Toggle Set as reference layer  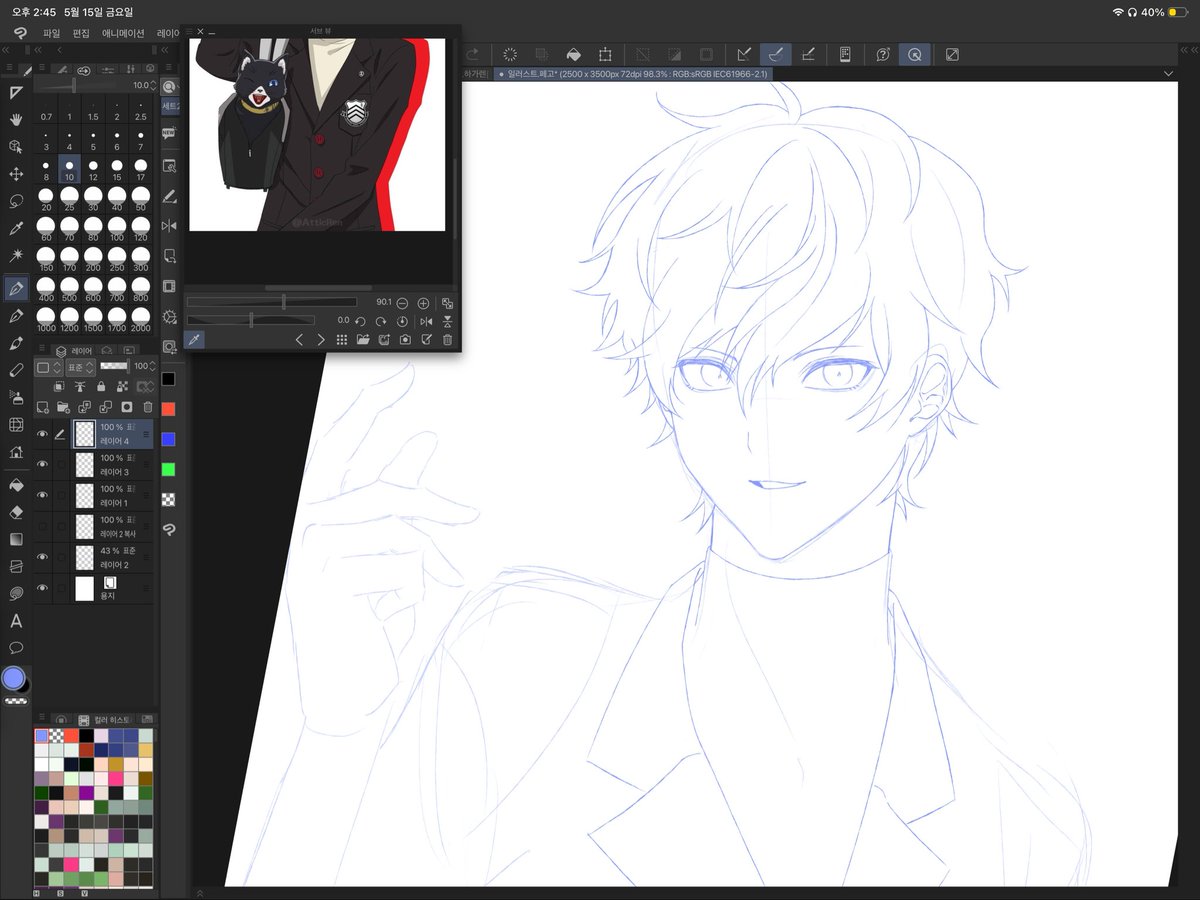[x=80, y=386]
